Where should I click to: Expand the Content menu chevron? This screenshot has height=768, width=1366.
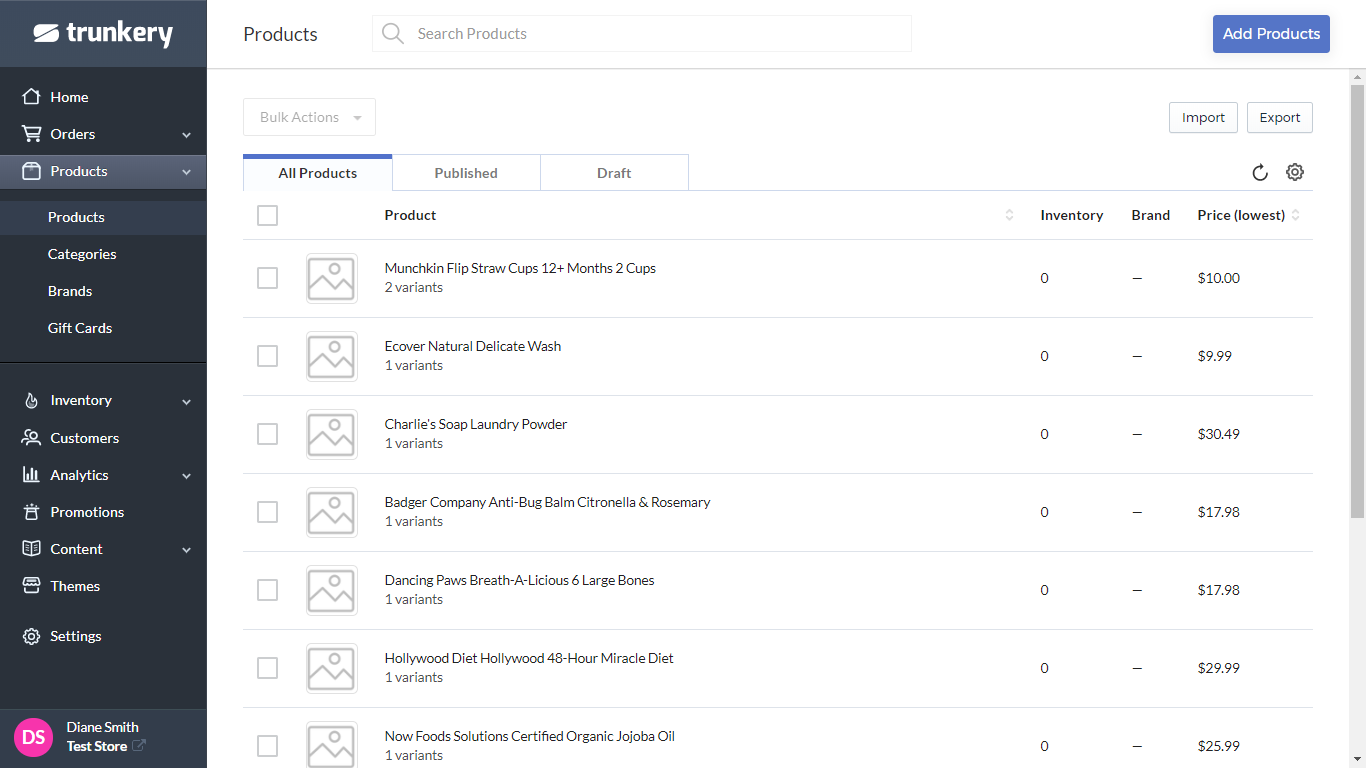click(187, 550)
